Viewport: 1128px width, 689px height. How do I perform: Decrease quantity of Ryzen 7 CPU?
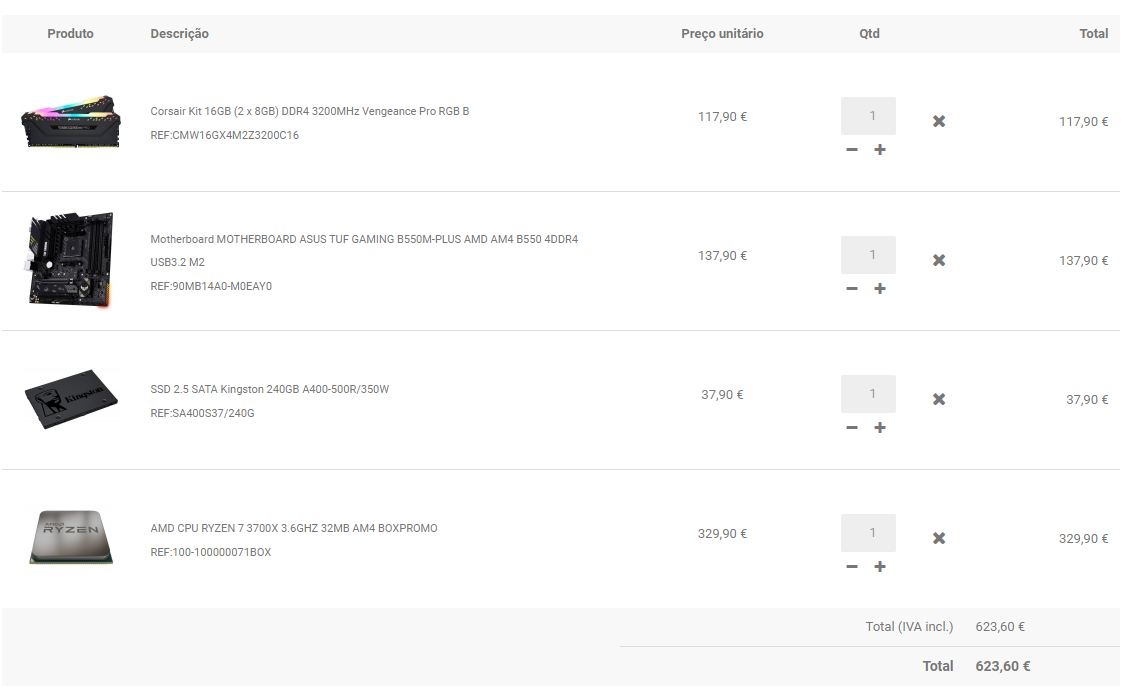tap(852, 566)
